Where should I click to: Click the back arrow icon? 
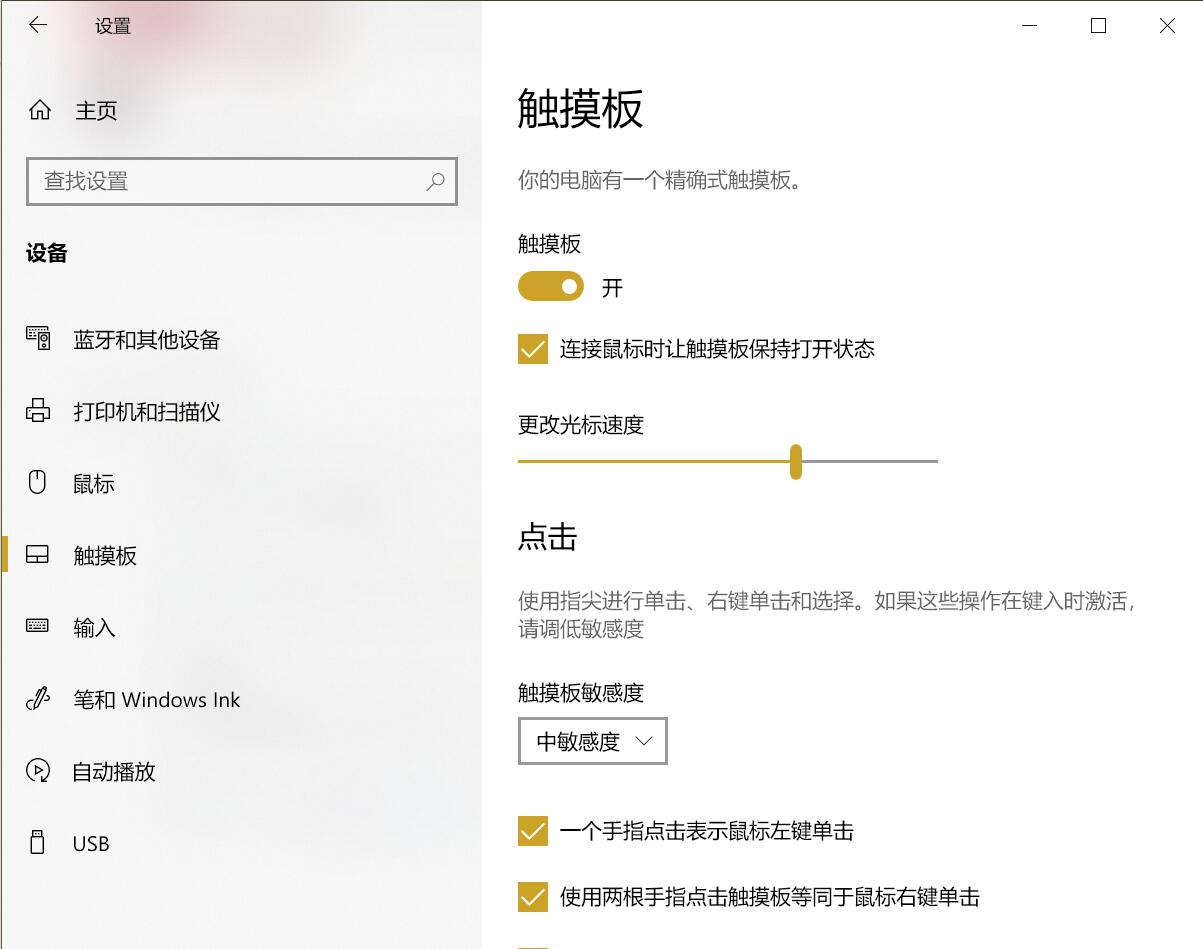(38, 26)
